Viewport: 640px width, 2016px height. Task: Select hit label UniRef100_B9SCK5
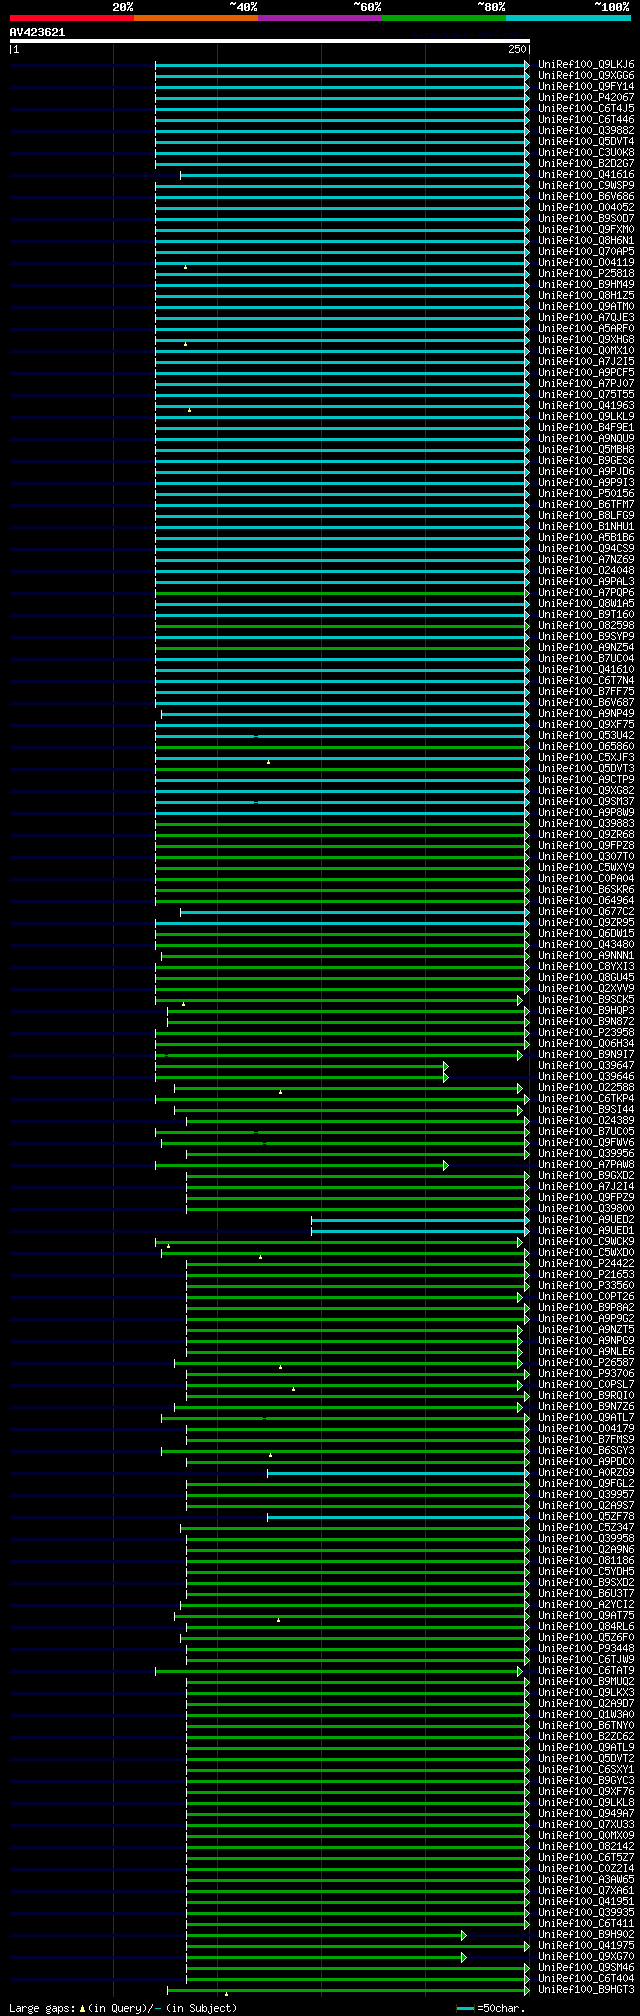(x=586, y=999)
